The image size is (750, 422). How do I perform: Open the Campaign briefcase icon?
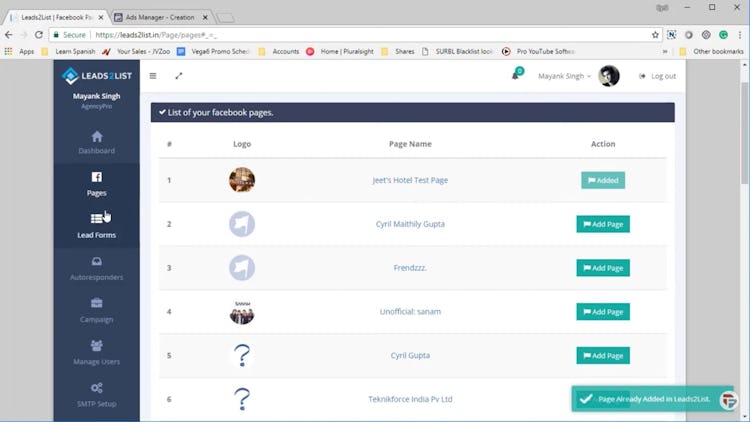tap(97, 303)
